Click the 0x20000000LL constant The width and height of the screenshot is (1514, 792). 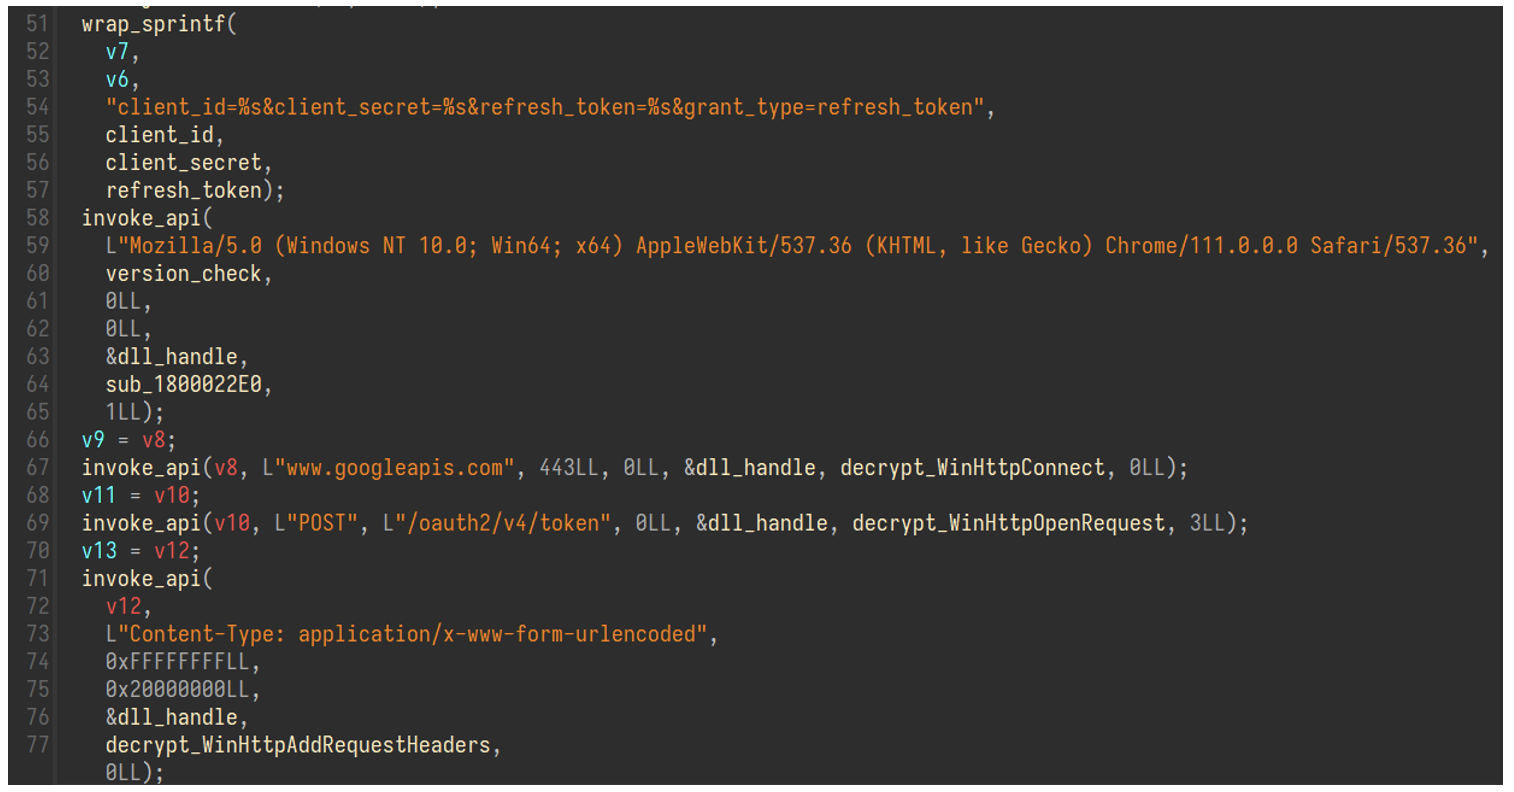click(177, 689)
